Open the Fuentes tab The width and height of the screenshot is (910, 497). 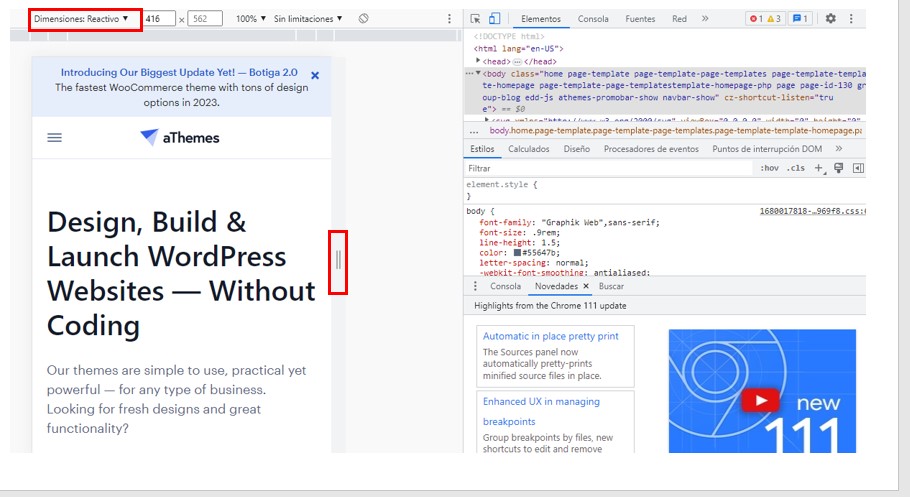pos(640,19)
